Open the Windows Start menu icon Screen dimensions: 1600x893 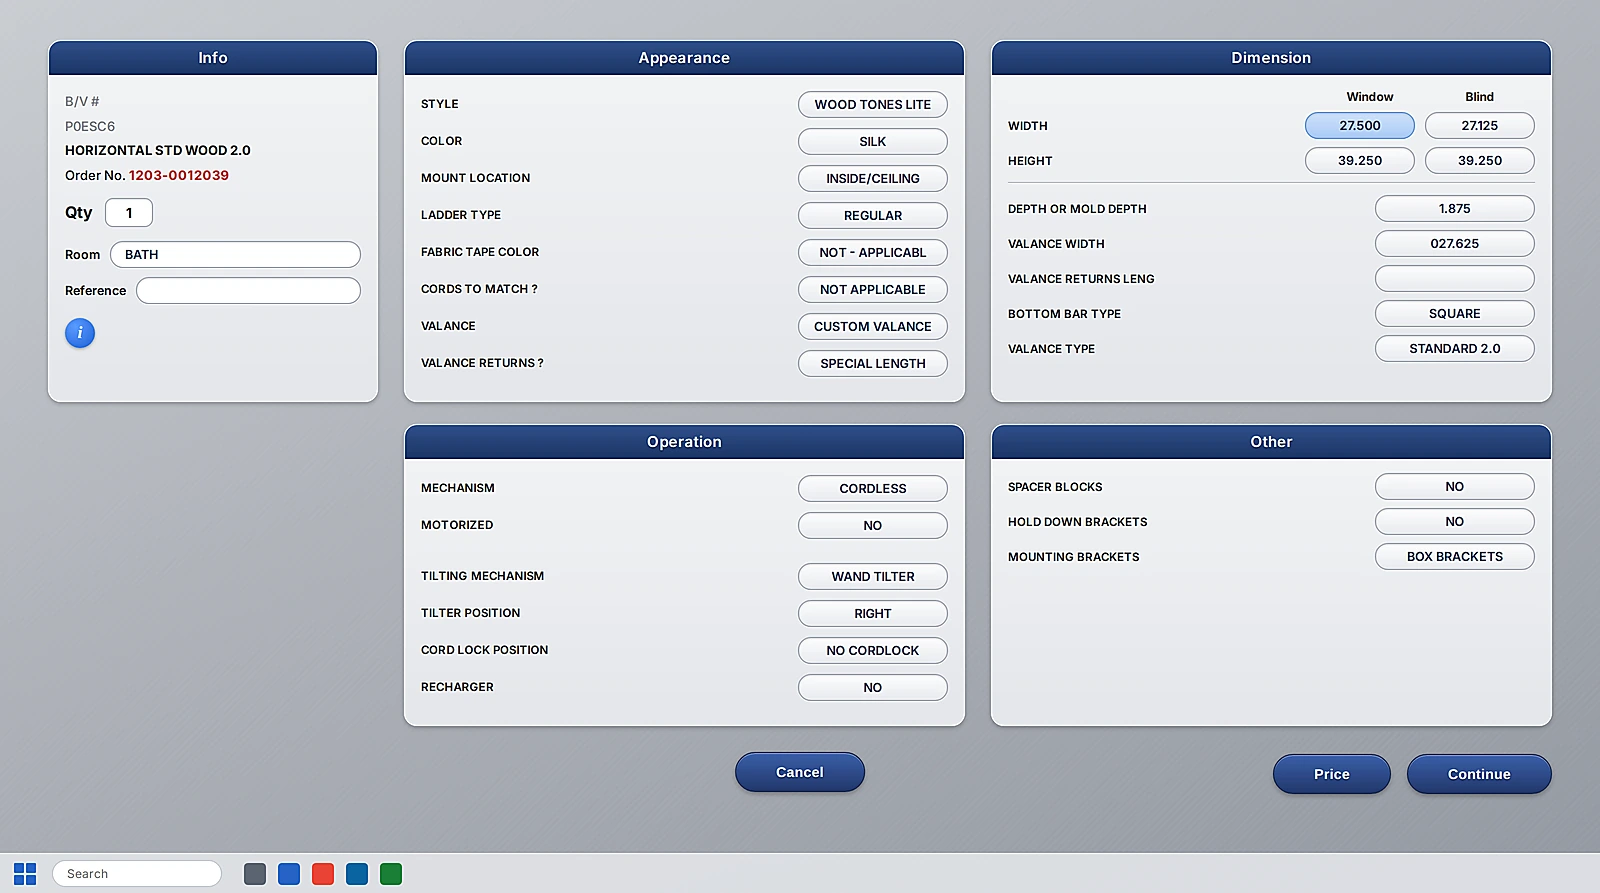point(25,874)
